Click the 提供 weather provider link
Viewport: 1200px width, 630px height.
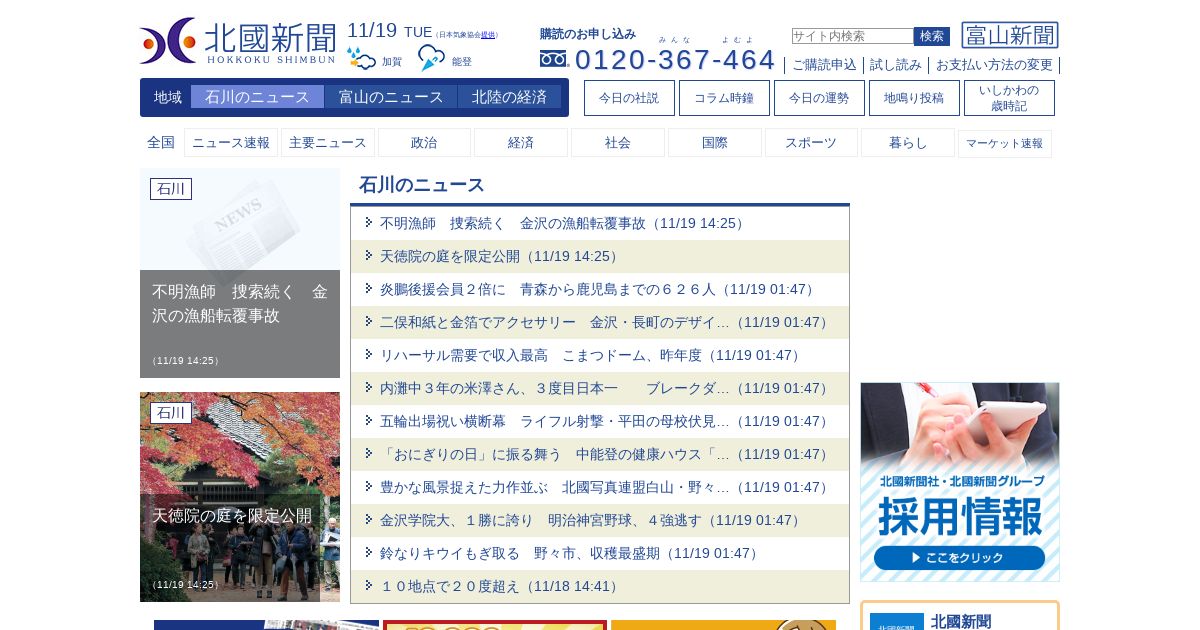pos(488,35)
